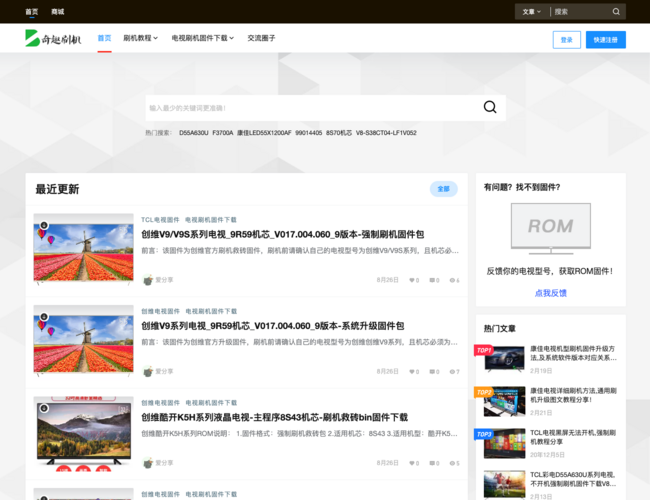Click the 点我反馈 link
Image resolution: width=650 pixels, height=500 pixels.
click(x=551, y=293)
